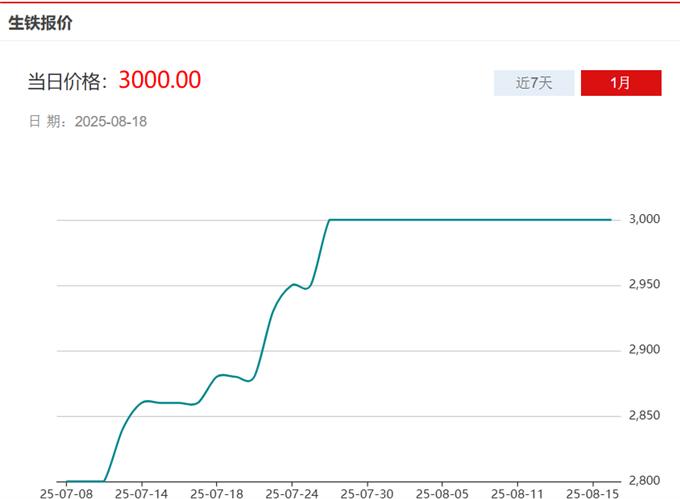This screenshot has width=680, height=499.
Task: Click the 2,850 y-axis value label
Action: point(644,415)
